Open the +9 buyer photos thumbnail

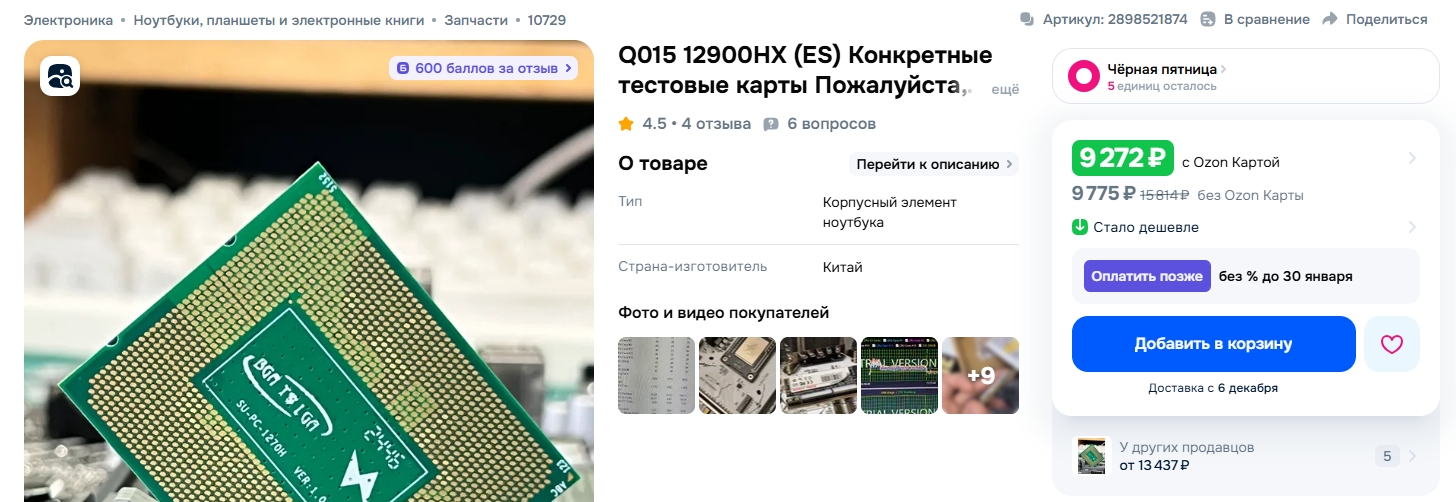980,375
